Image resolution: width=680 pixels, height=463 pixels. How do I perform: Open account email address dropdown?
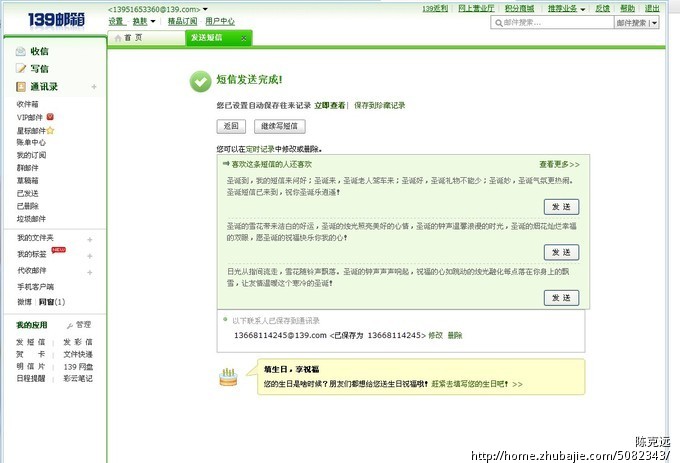[205, 9]
